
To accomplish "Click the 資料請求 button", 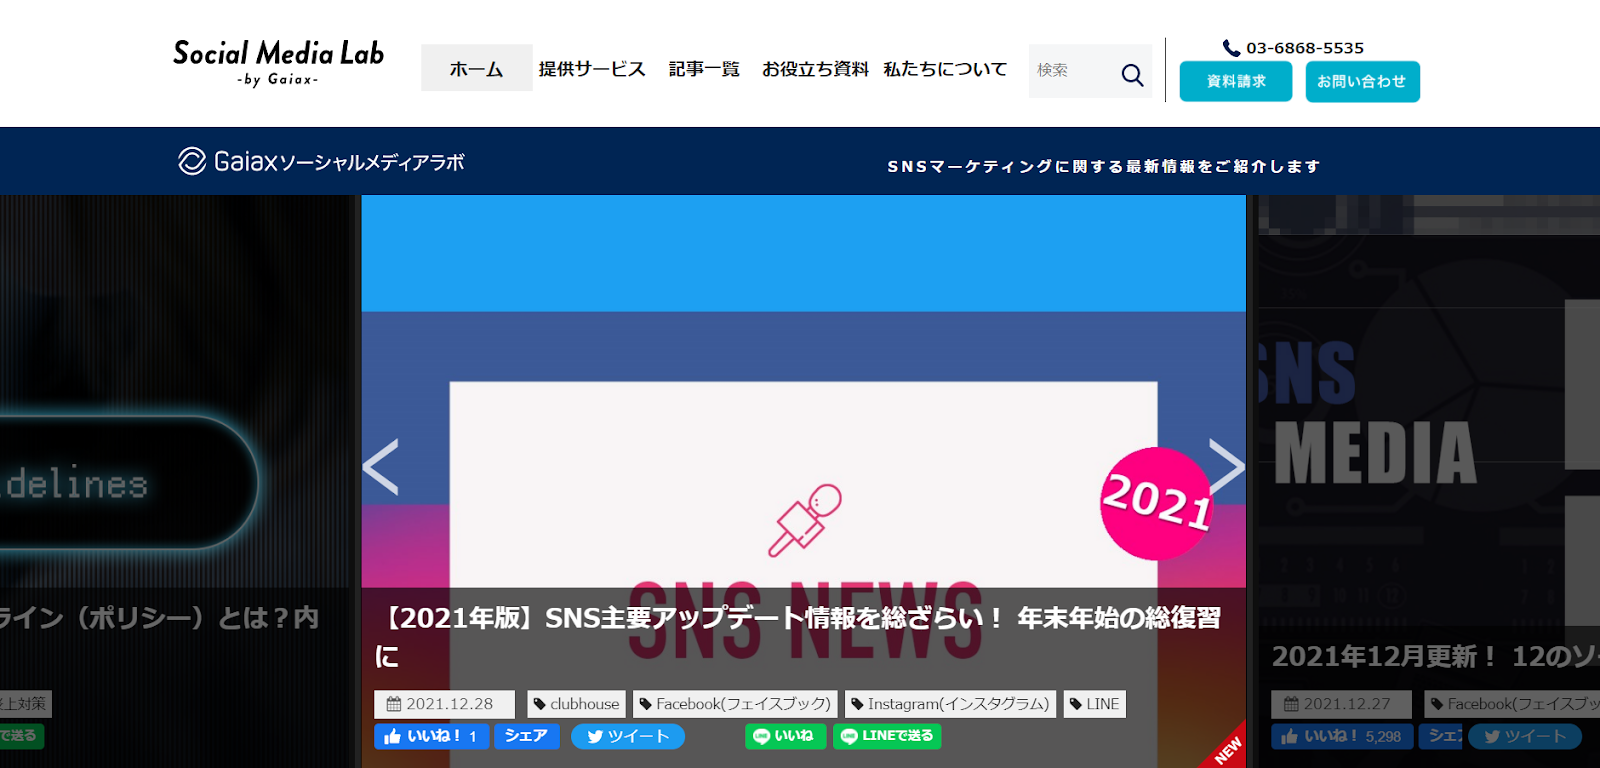I will point(1236,82).
